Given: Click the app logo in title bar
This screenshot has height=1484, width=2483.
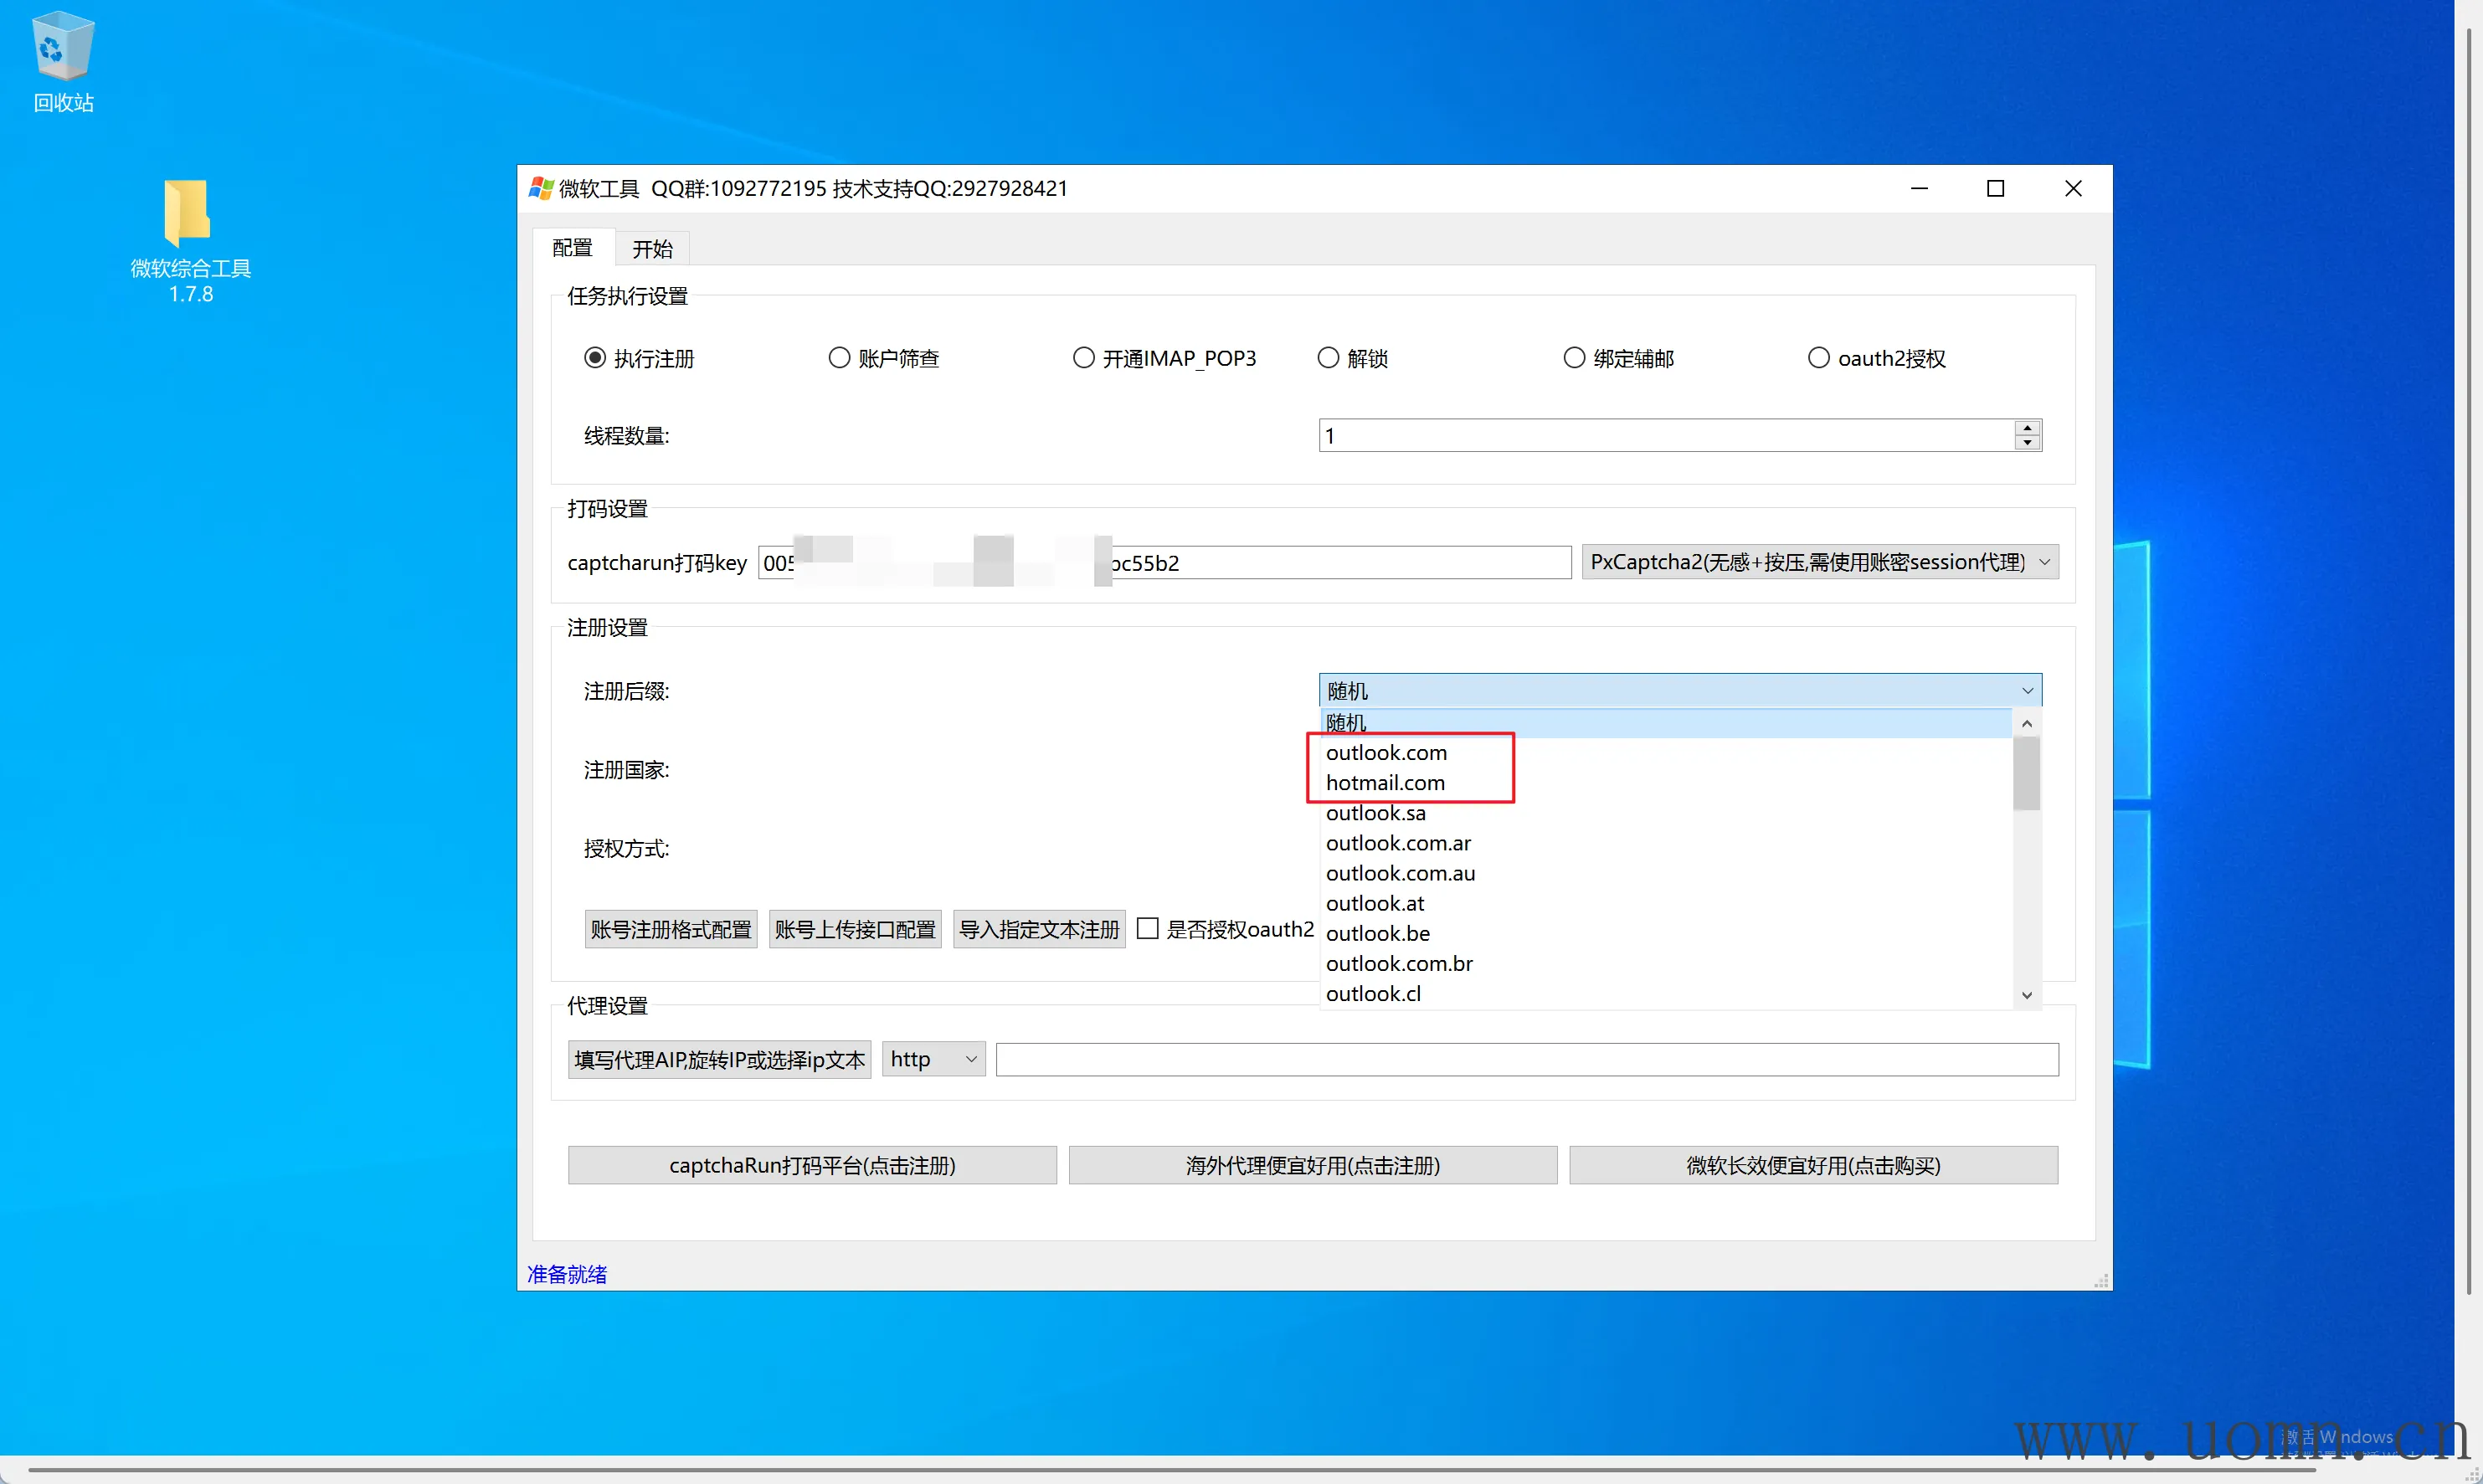Looking at the screenshot, I should point(541,188).
